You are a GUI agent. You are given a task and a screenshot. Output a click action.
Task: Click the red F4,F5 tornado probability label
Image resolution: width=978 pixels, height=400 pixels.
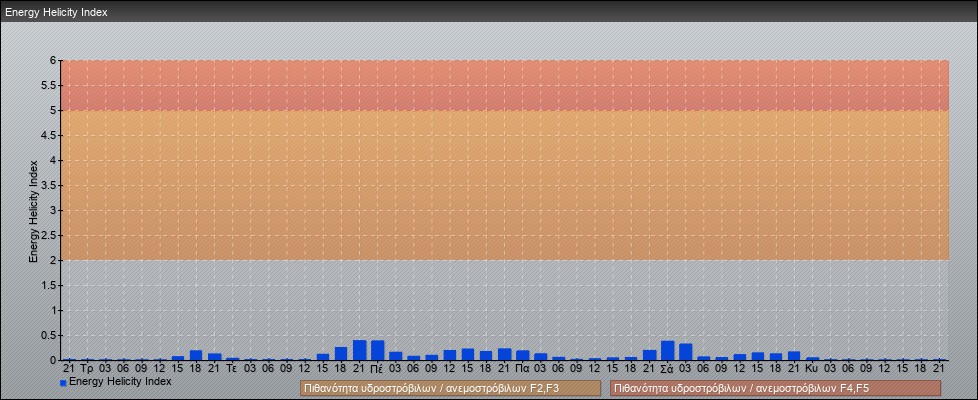(775, 388)
